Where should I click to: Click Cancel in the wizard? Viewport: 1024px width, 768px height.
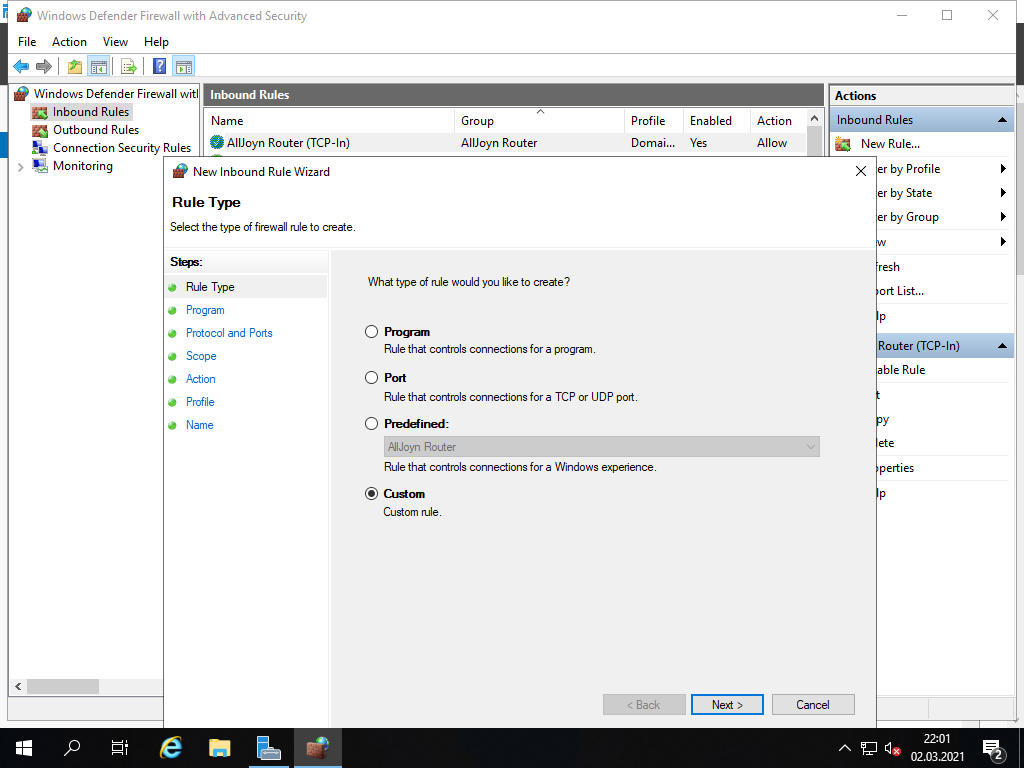point(813,705)
